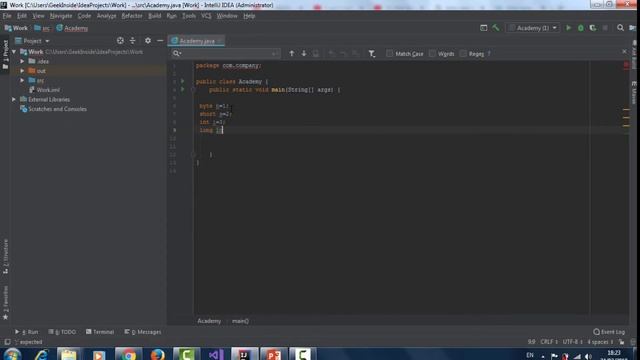Open Search Everywhere magnifier icon
This screenshot has height=360, width=640.
(x=620, y=28)
